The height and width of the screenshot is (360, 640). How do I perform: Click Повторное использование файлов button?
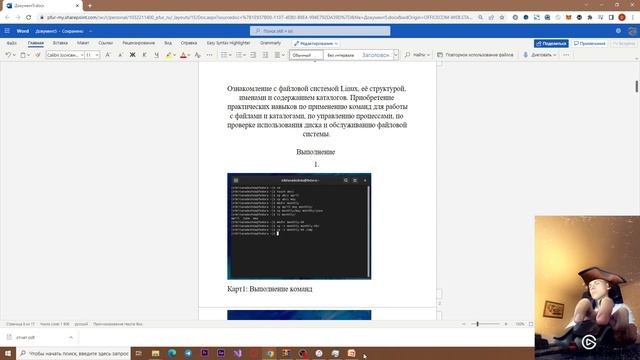[475, 55]
